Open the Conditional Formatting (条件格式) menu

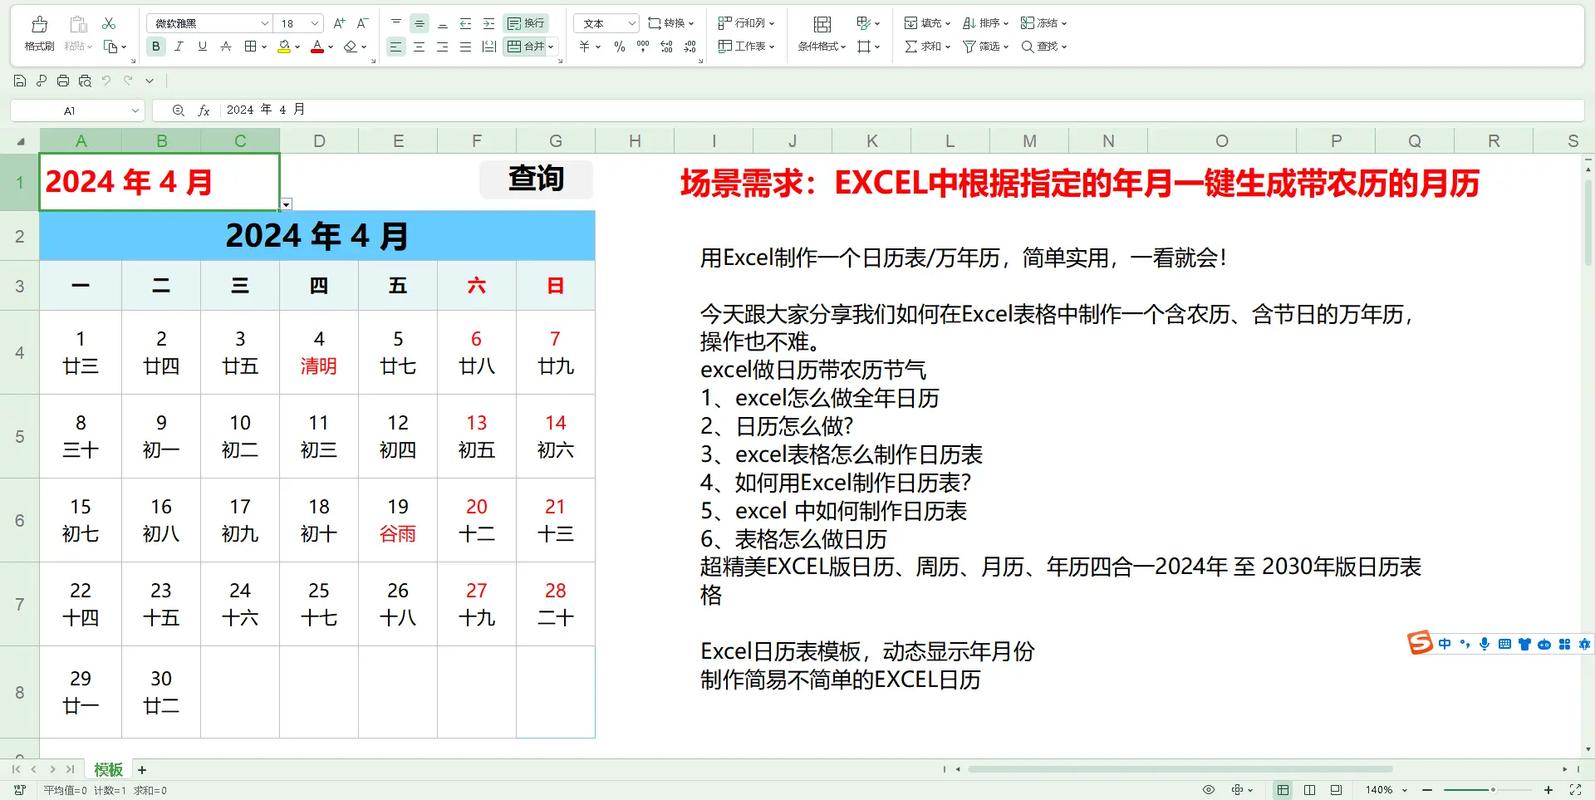(x=822, y=33)
